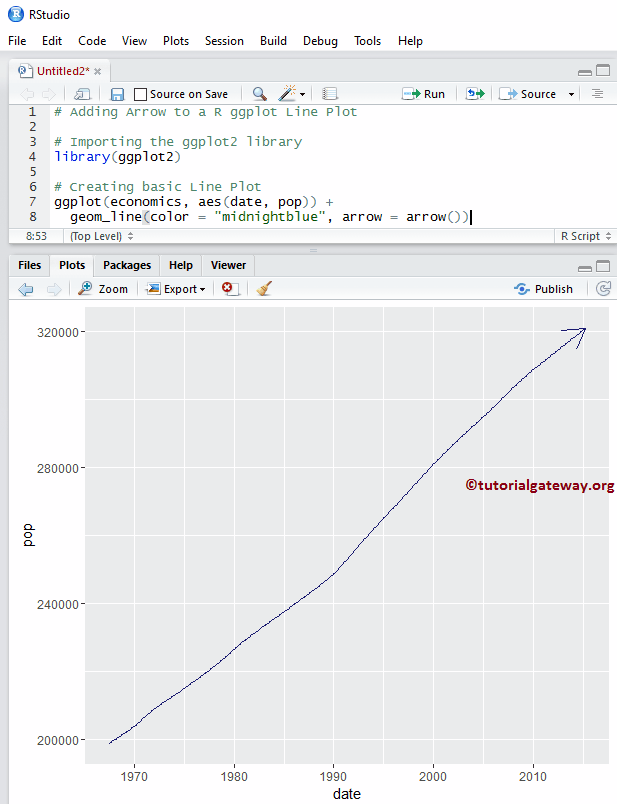Switch to the Packages tab
The height and width of the screenshot is (804, 617).
pos(127,265)
